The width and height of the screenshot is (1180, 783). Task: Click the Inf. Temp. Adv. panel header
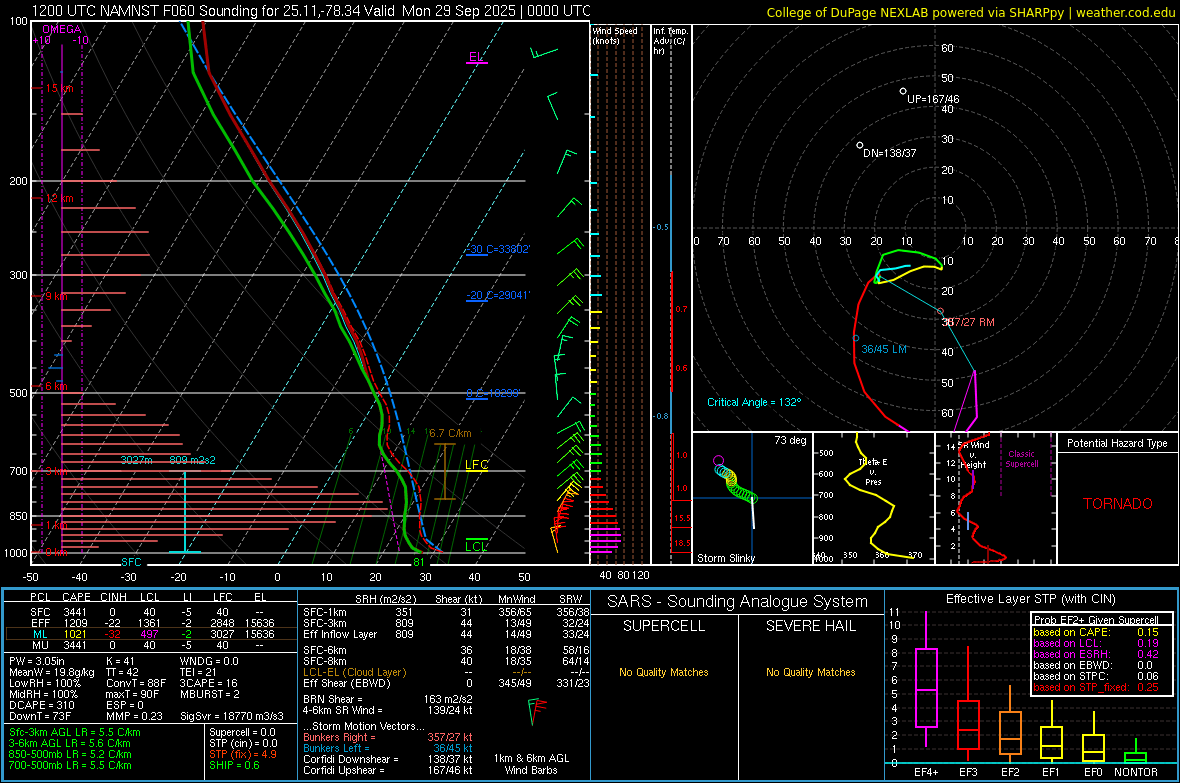[x=669, y=41]
